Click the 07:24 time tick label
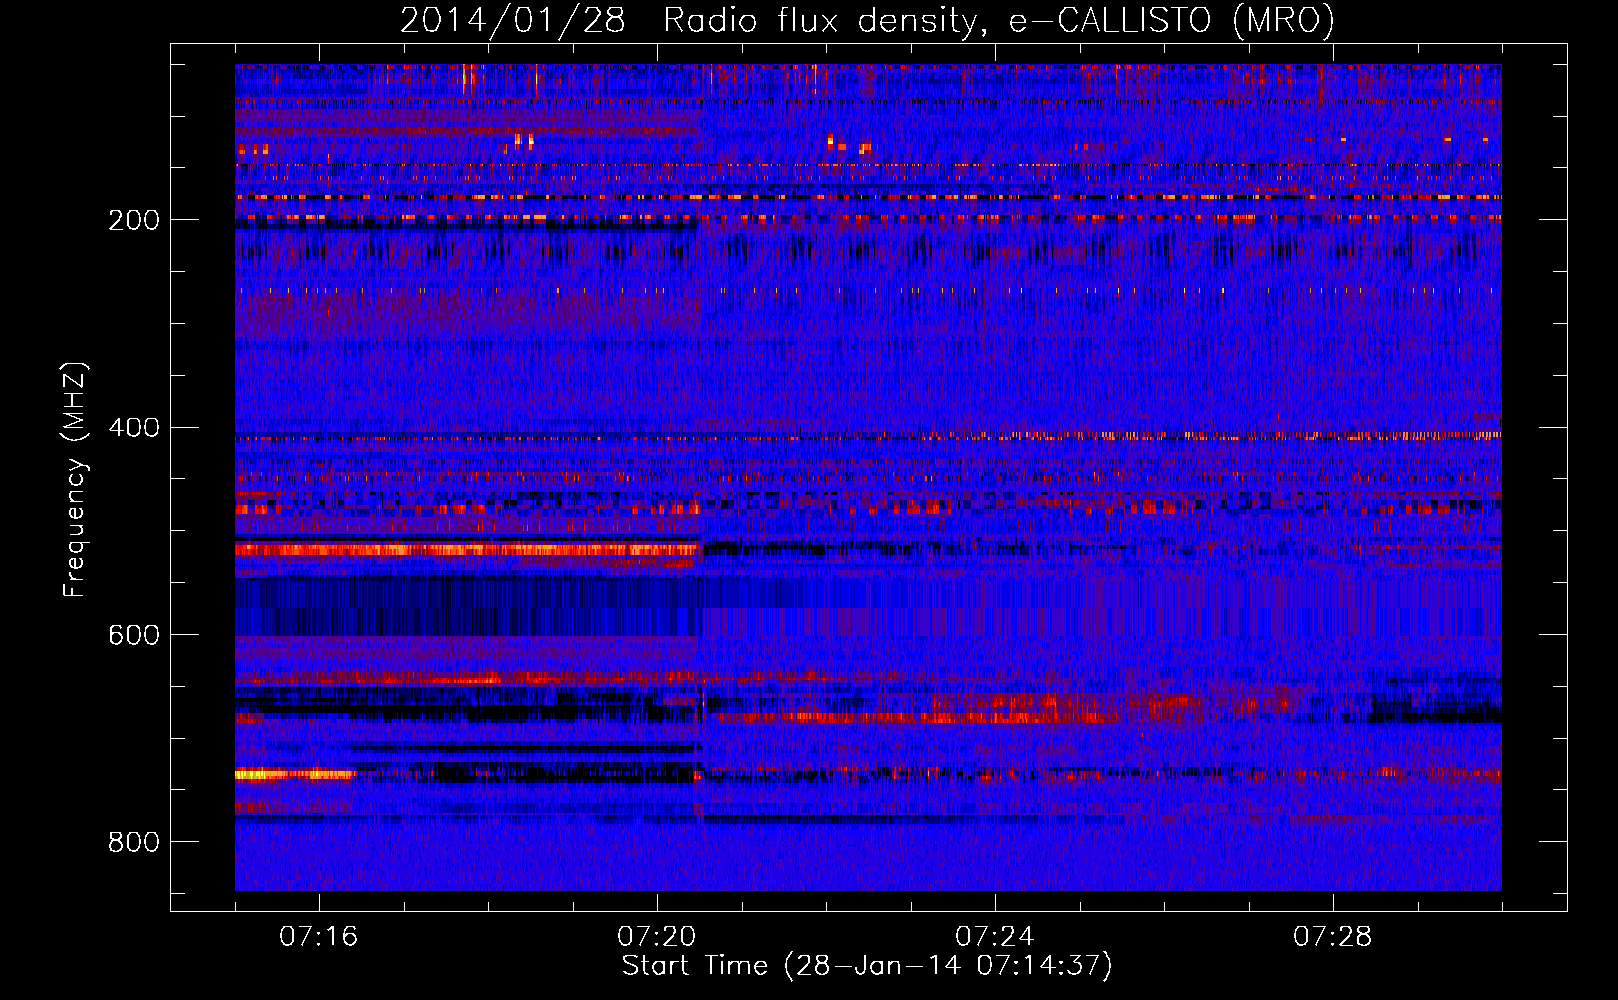Screen dimensions: 1618x1000 coord(995,937)
